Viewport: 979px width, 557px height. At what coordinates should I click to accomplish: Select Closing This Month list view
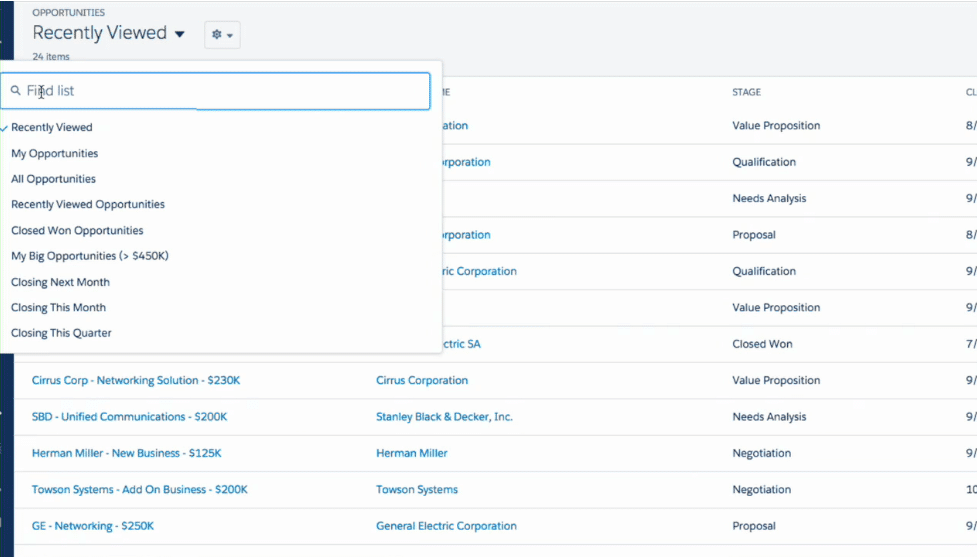click(x=59, y=308)
